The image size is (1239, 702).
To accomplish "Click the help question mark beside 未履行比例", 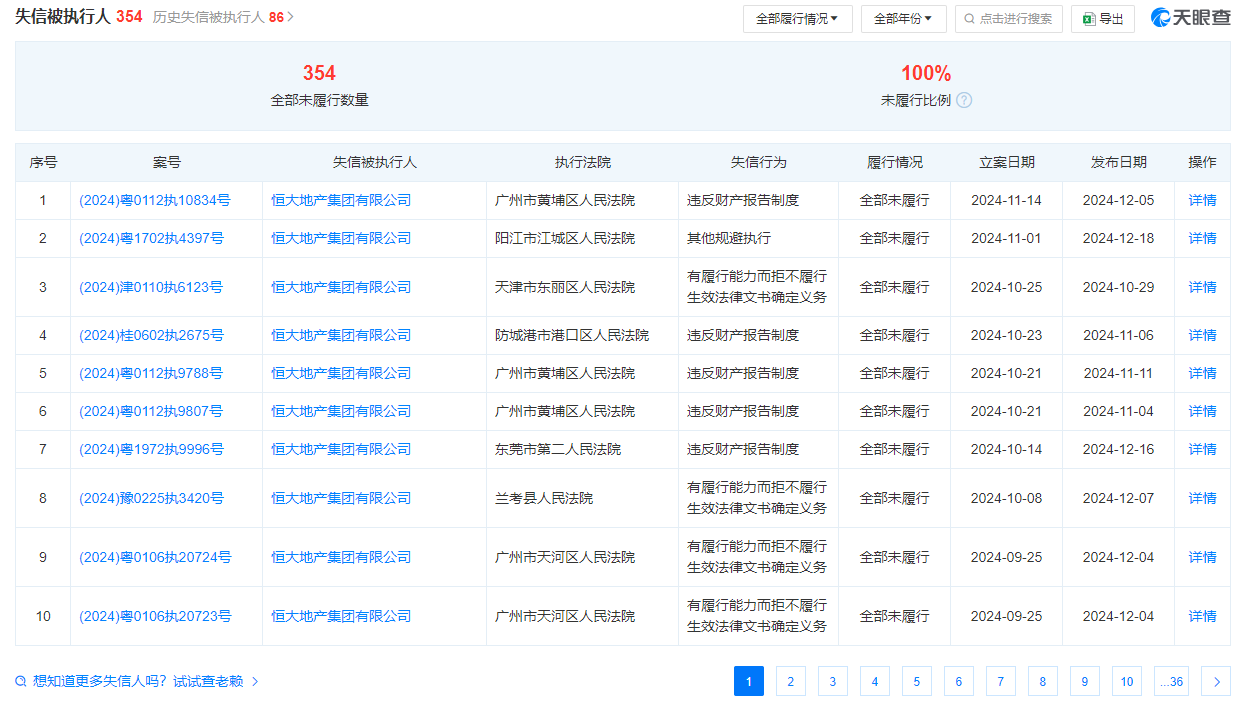I will click(964, 100).
